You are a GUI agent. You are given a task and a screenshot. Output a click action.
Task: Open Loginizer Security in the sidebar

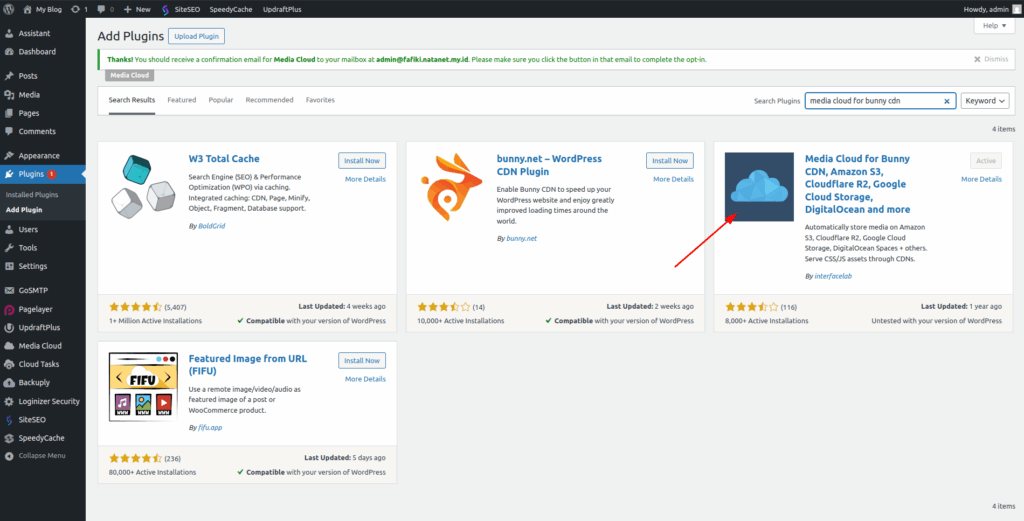pyautogui.click(x=49, y=401)
